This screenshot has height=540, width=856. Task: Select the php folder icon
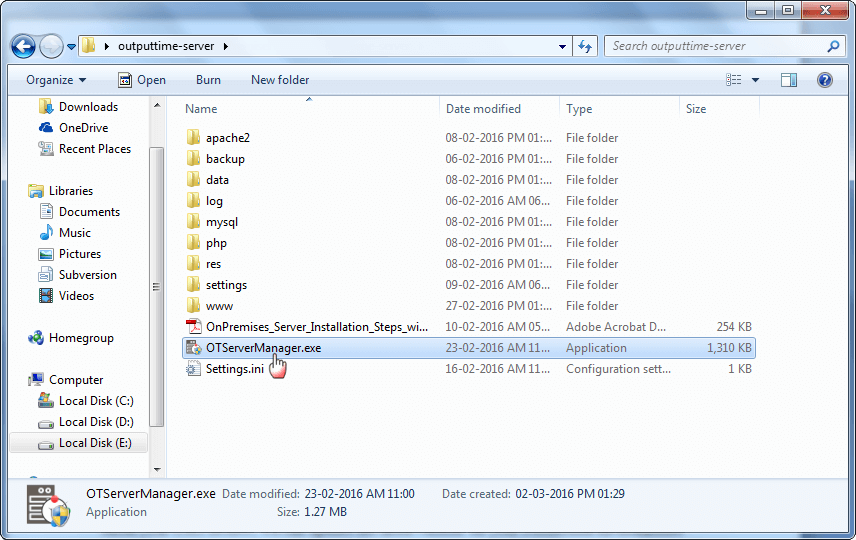(x=193, y=243)
